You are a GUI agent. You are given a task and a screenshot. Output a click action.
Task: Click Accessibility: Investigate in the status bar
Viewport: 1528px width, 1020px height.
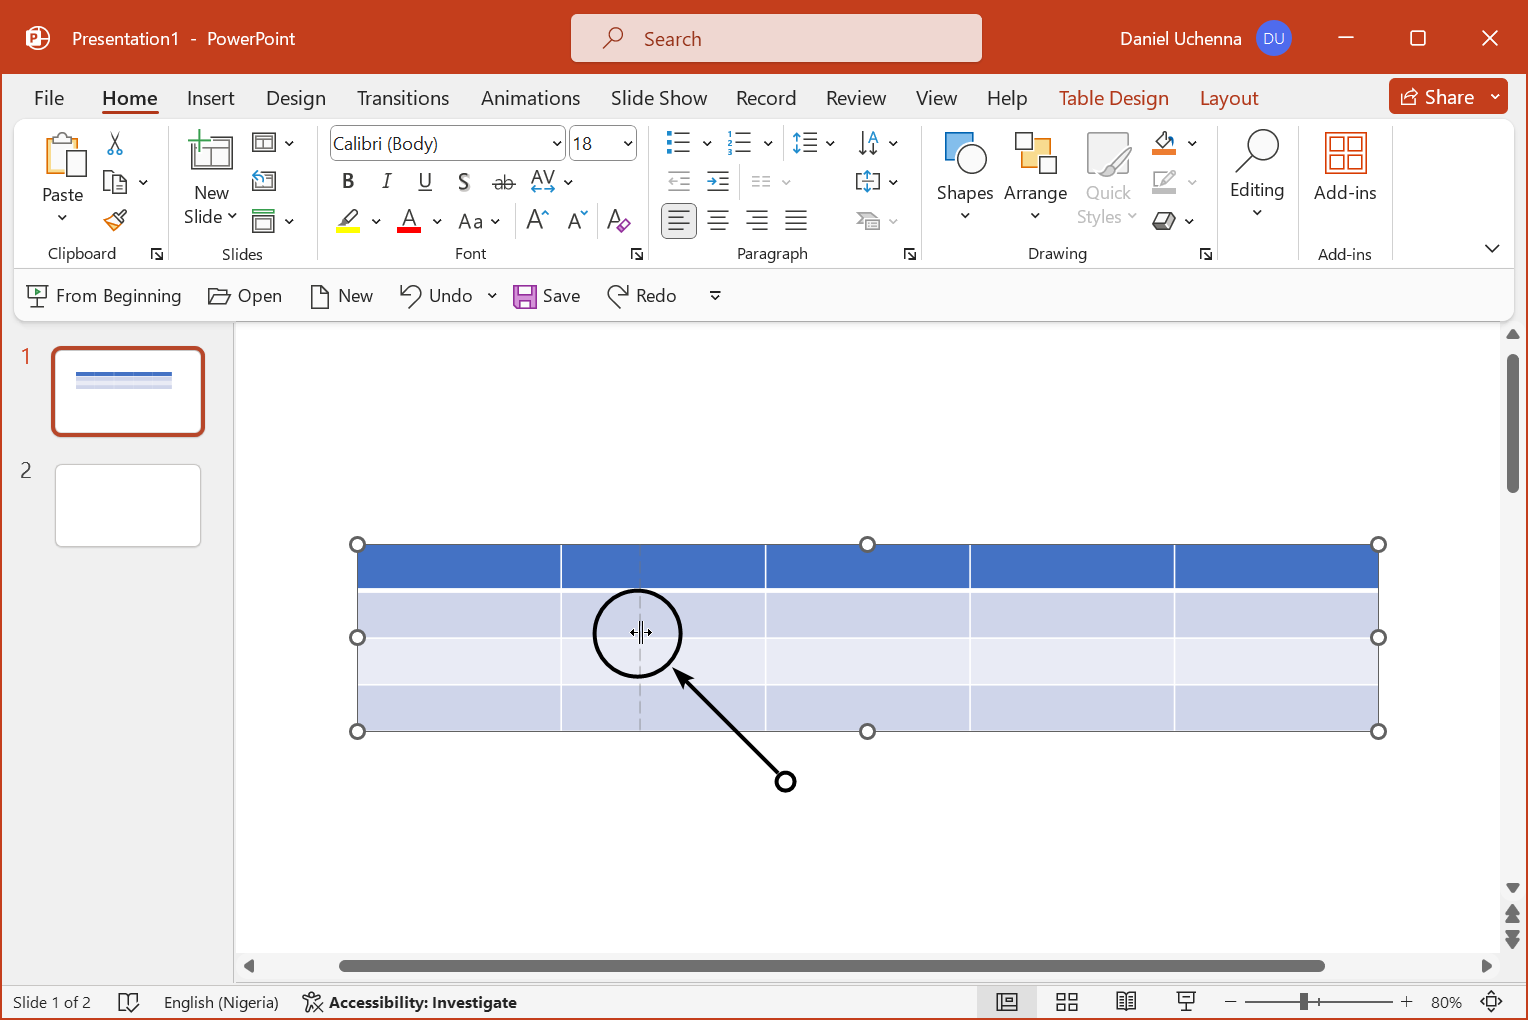tap(409, 1001)
